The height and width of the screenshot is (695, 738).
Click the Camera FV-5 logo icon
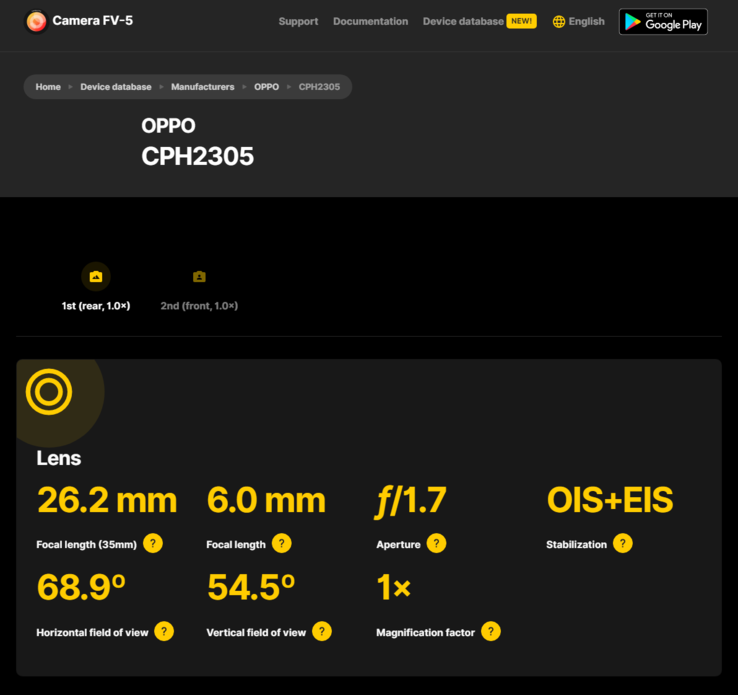pyautogui.click(x=36, y=21)
